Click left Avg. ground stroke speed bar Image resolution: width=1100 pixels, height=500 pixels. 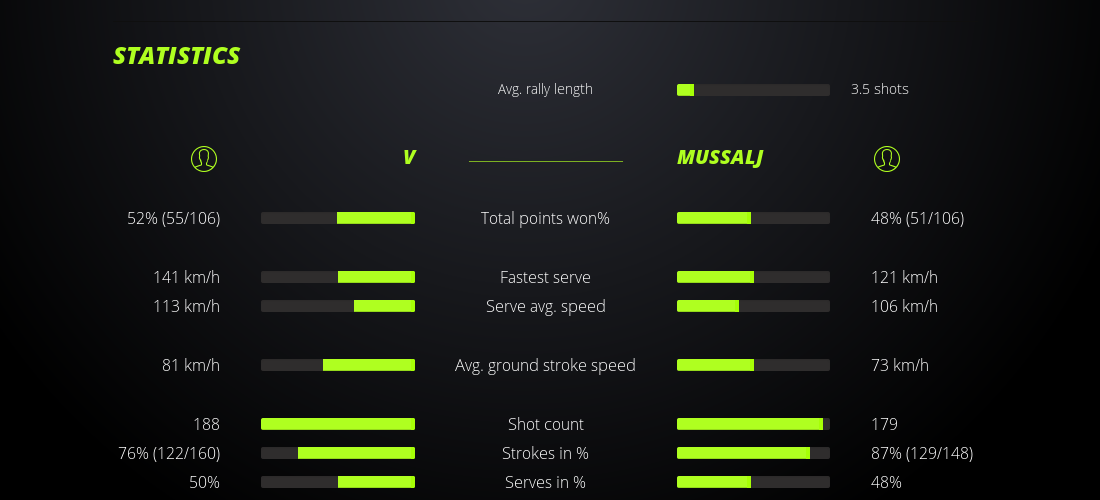[338, 365]
